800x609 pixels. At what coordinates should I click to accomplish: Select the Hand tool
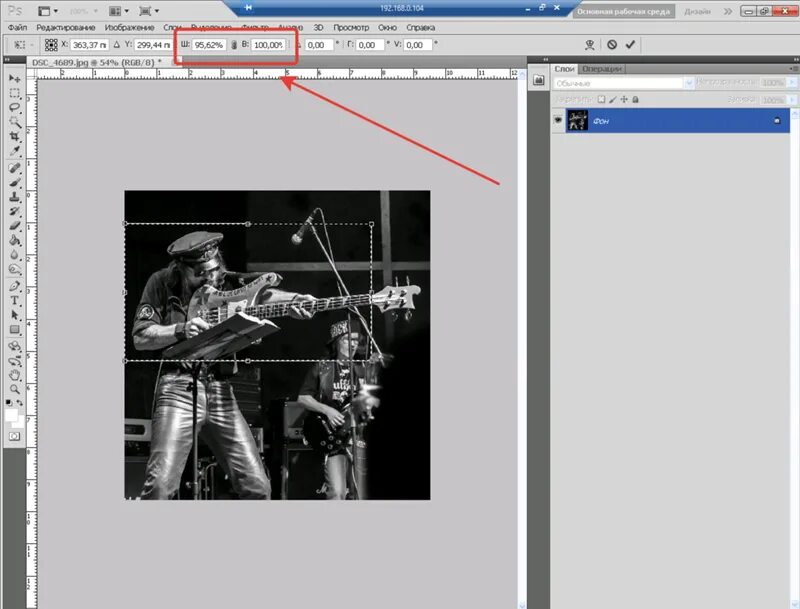[x=15, y=375]
